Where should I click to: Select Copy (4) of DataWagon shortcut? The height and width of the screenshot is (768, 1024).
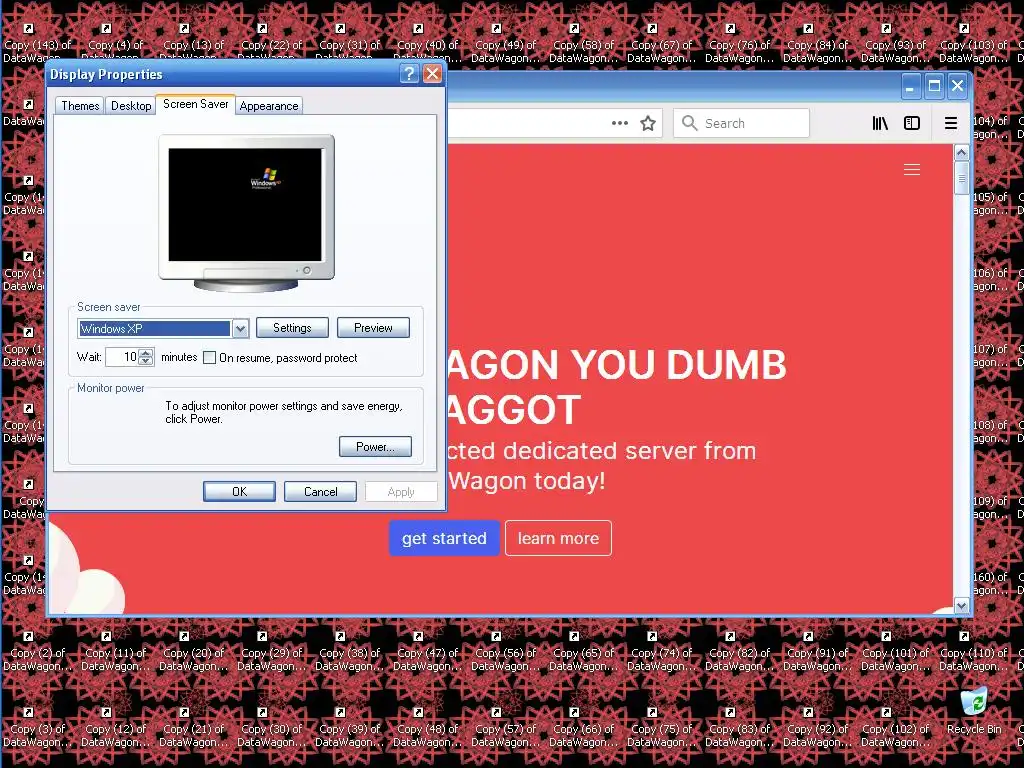tap(115, 43)
